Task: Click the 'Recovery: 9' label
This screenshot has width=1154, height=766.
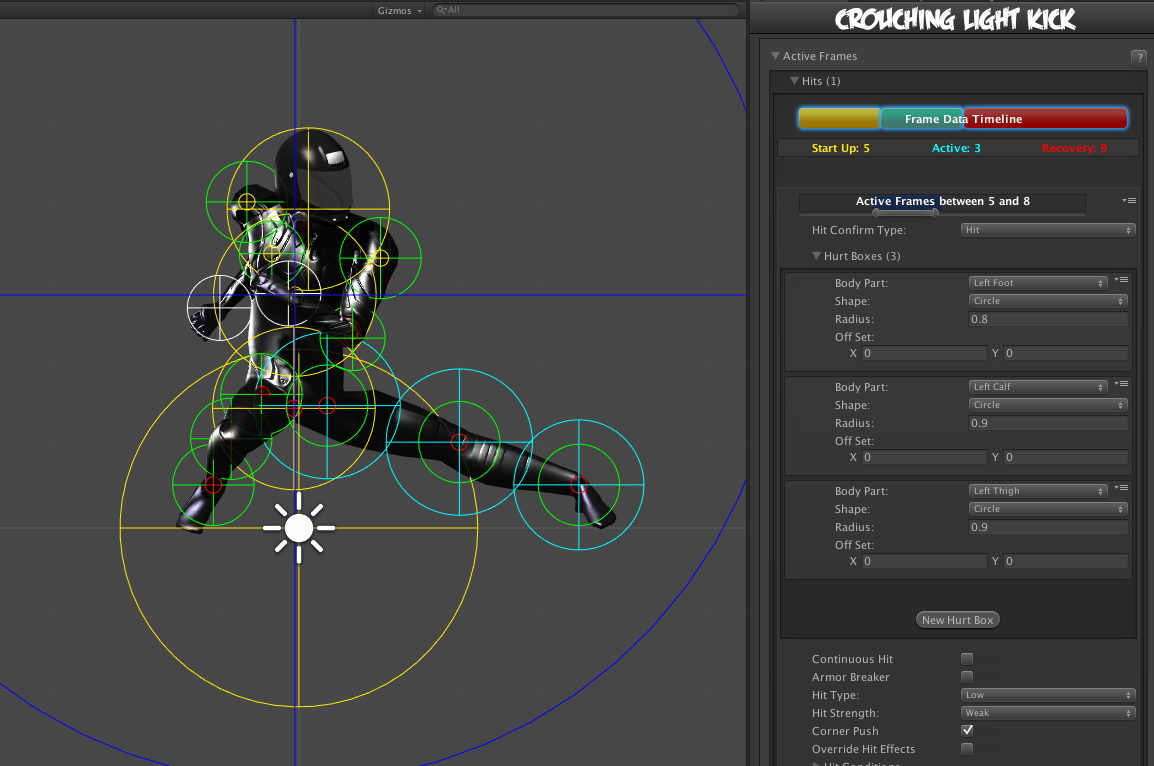Action: pos(1074,148)
